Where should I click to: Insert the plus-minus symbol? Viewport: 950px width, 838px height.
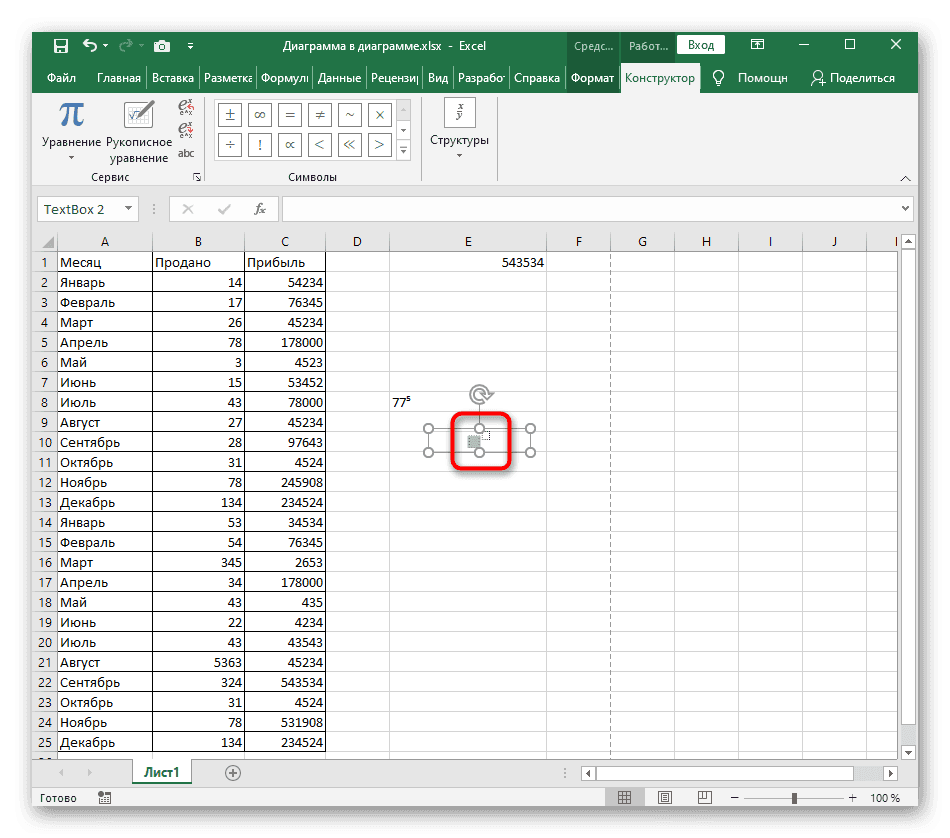point(230,115)
